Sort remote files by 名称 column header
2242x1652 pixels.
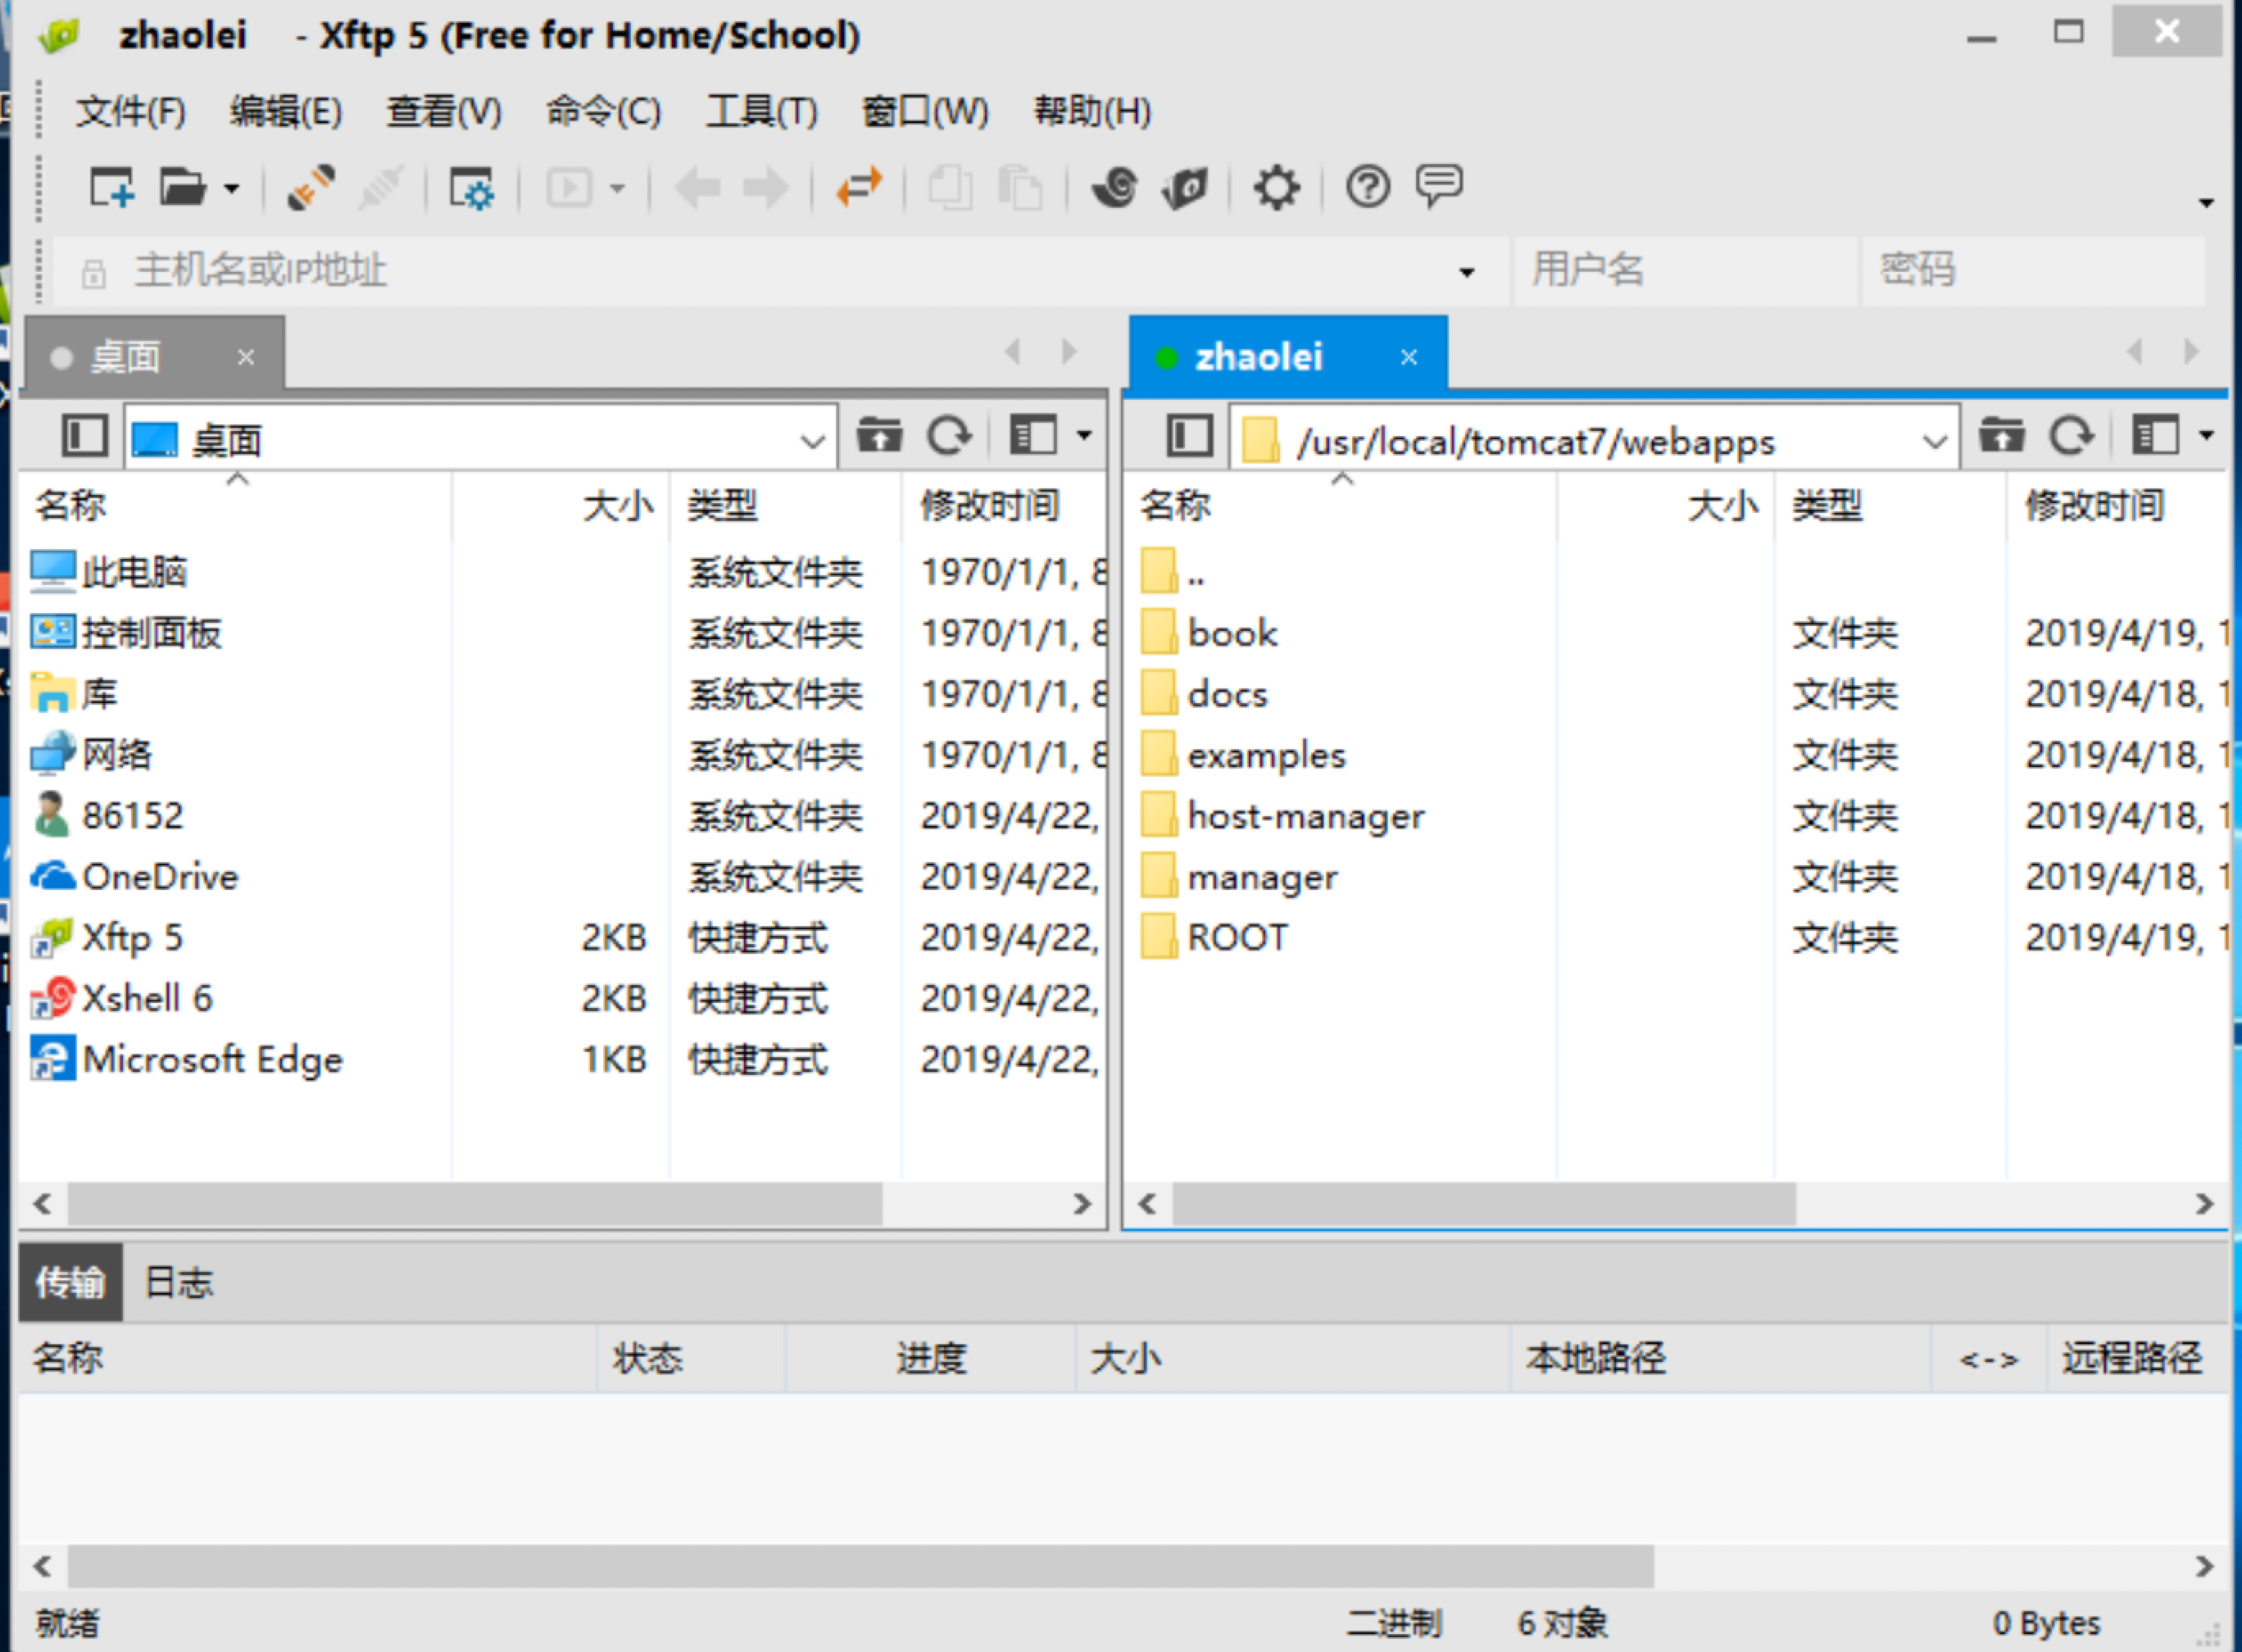pyautogui.click(x=1176, y=505)
